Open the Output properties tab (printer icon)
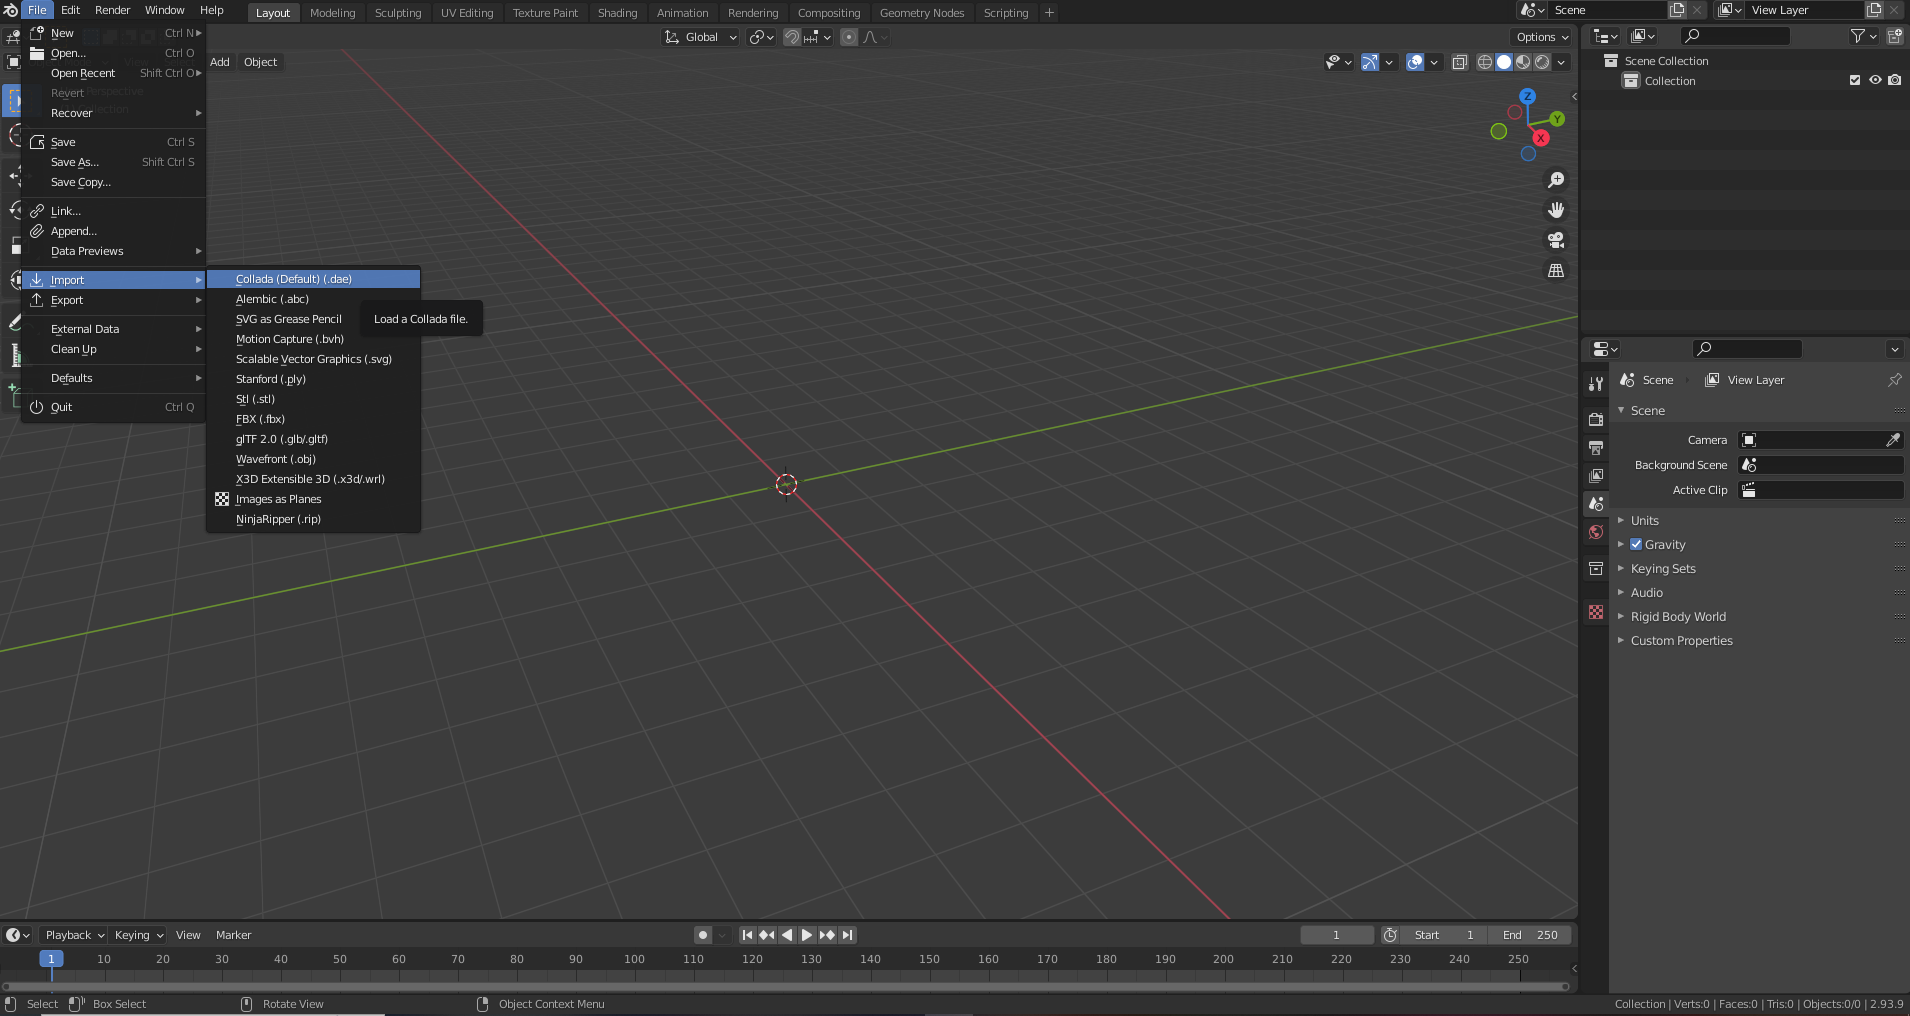Image resolution: width=1910 pixels, height=1016 pixels. tap(1596, 447)
